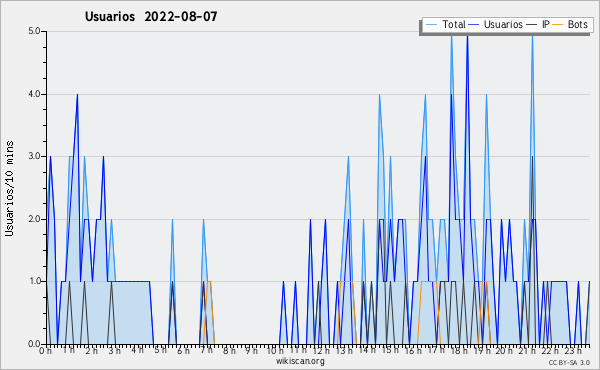Screen dimensions: 600x370
Task: Click the wikiscan.org footer text
Action: coord(300,361)
